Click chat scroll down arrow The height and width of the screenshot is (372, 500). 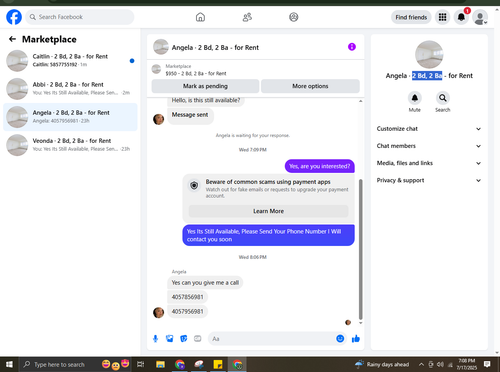360,323
